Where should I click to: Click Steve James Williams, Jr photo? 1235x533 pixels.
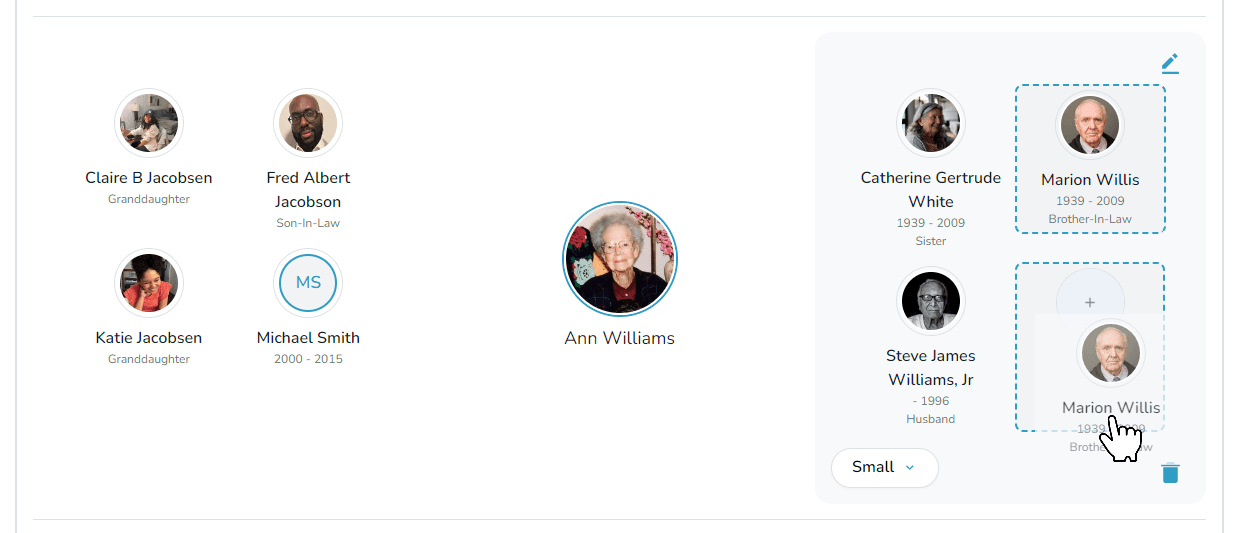[931, 301]
